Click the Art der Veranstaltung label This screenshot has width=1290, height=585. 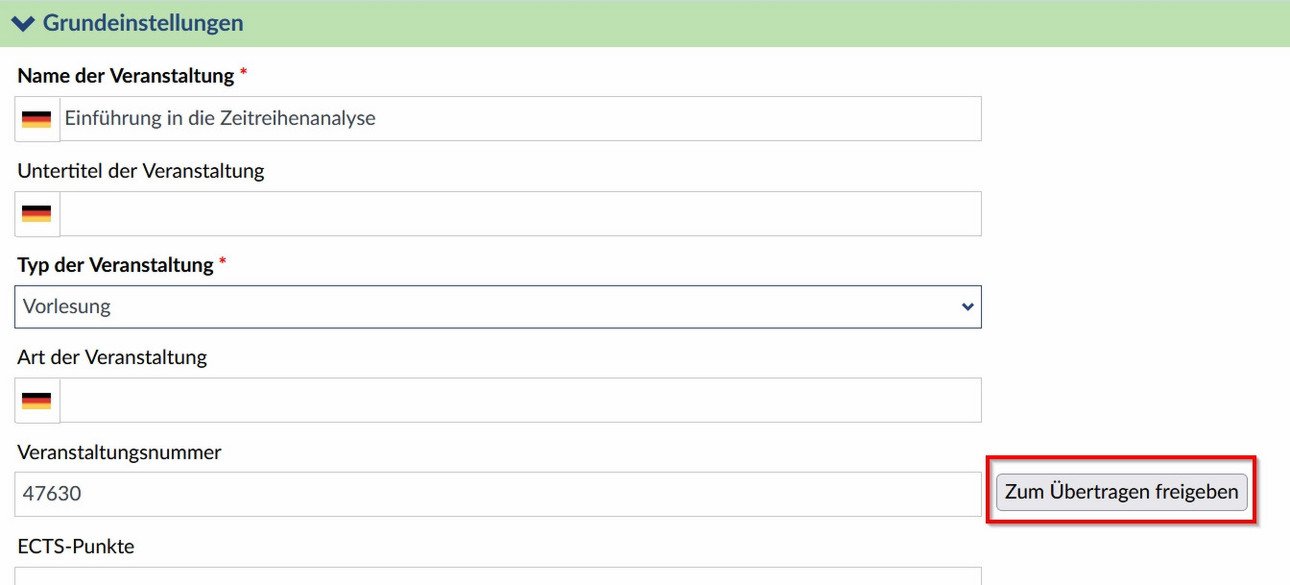112,357
